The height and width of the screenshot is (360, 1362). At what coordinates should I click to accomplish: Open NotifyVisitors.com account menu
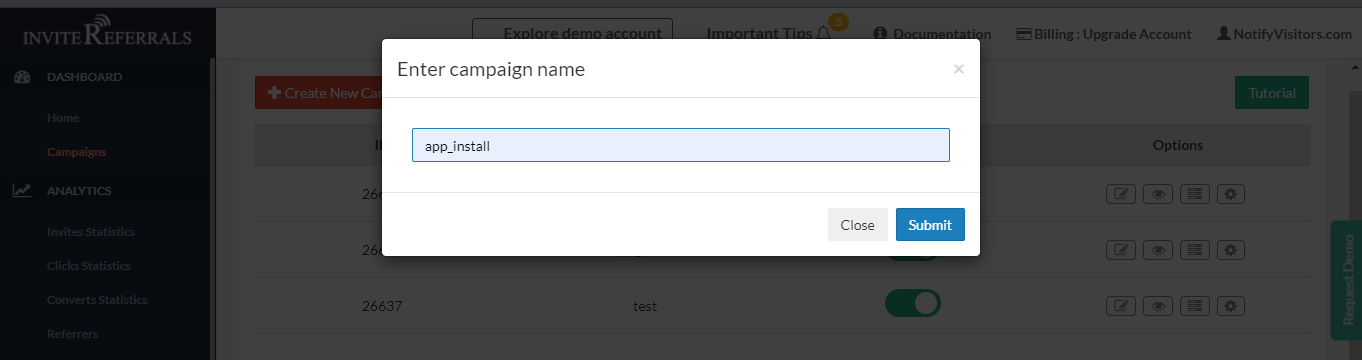tap(1284, 33)
